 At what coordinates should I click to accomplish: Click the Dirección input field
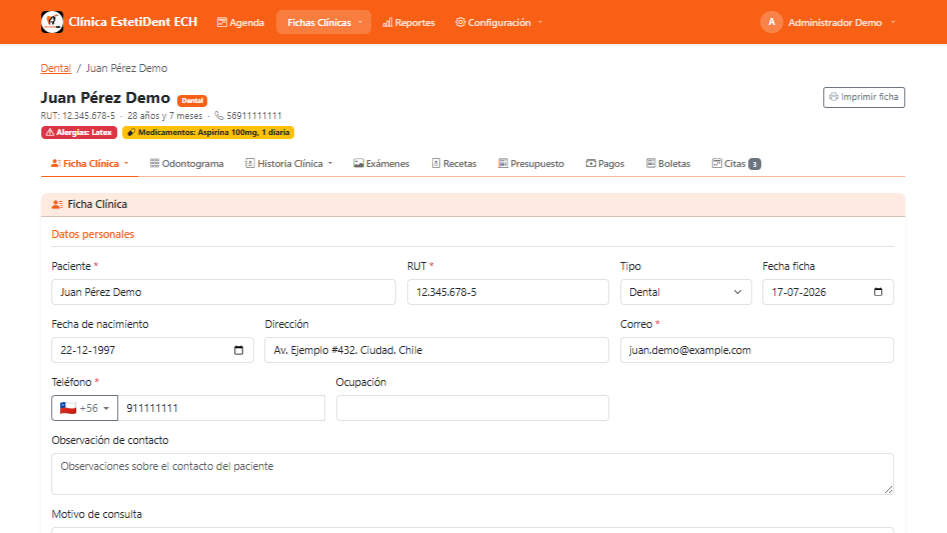[x=436, y=350]
